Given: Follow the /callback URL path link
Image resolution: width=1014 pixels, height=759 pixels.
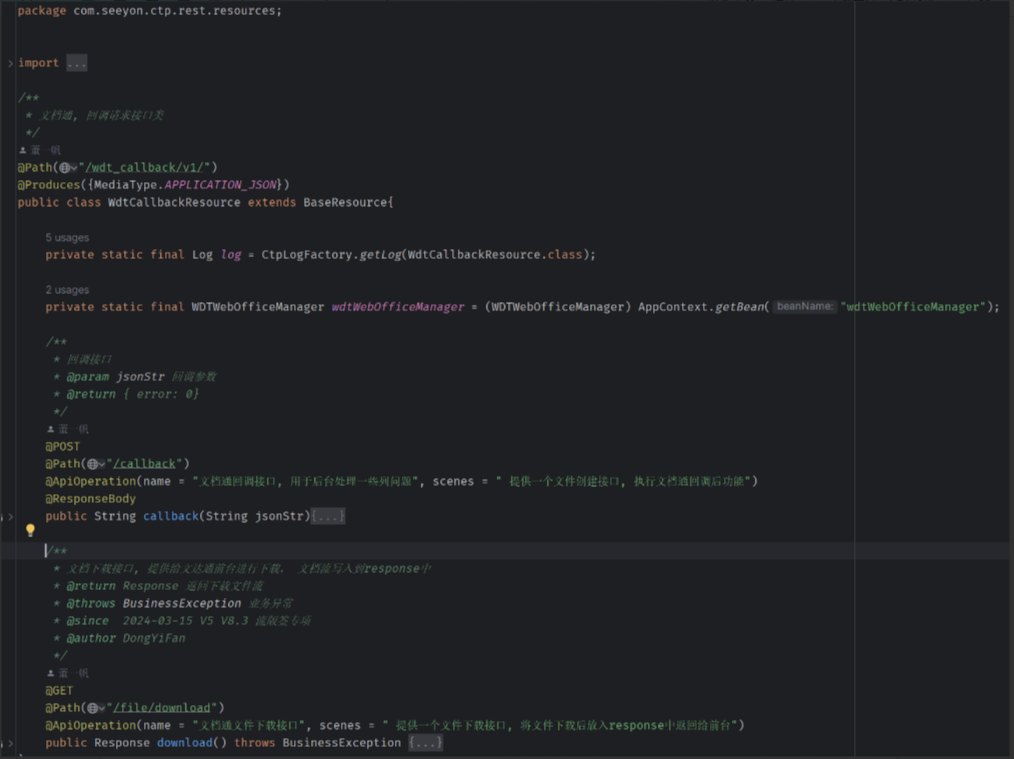Looking at the screenshot, I should tap(144, 464).
